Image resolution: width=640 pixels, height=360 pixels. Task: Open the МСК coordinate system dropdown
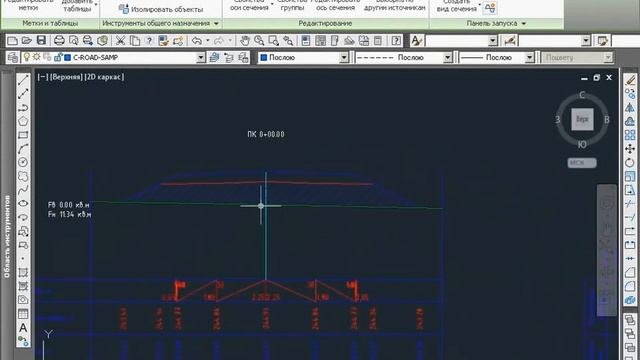pyautogui.click(x=582, y=162)
